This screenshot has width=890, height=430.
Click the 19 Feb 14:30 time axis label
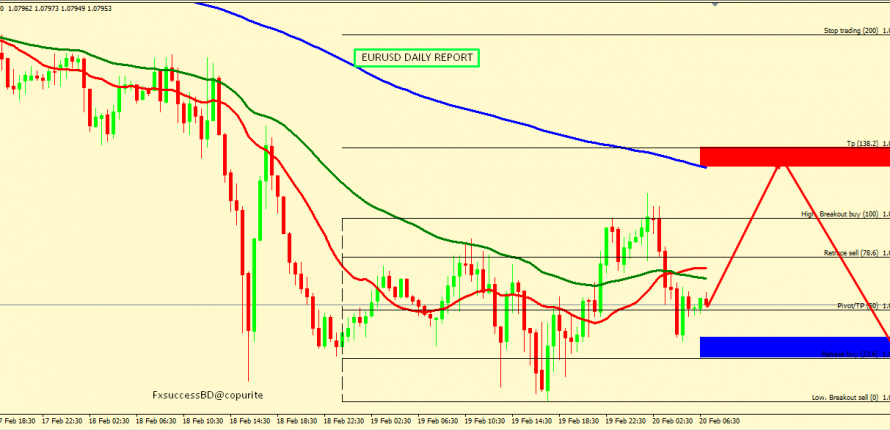point(530,422)
